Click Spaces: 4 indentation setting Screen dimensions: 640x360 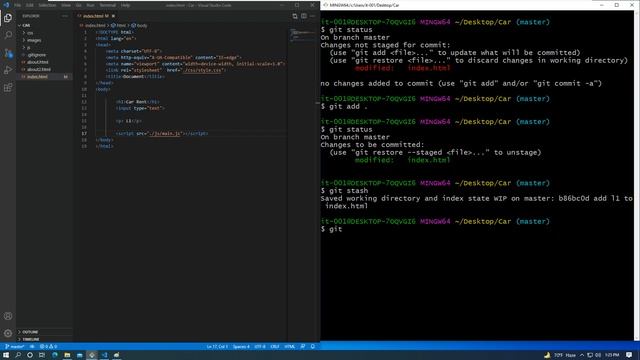click(x=241, y=347)
